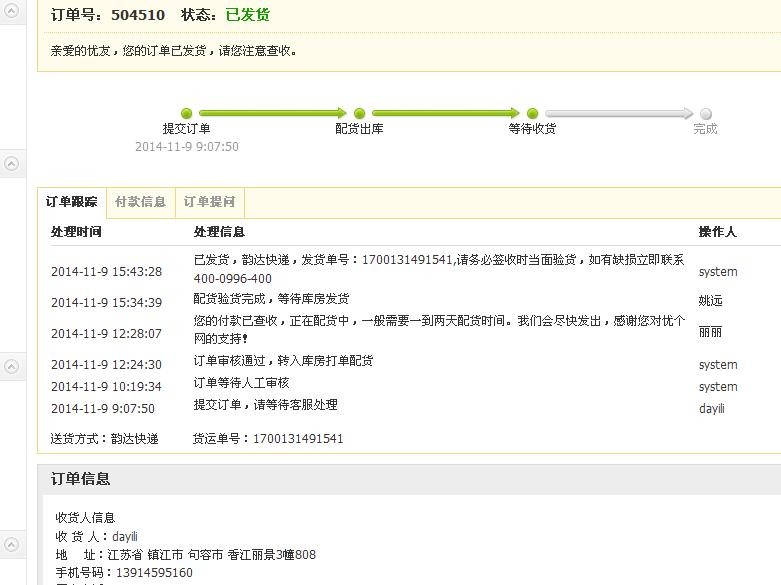Image resolution: width=781 pixels, height=585 pixels.
Task: Open the 订单提问 tab
Action: pyautogui.click(x=210, y=202)
